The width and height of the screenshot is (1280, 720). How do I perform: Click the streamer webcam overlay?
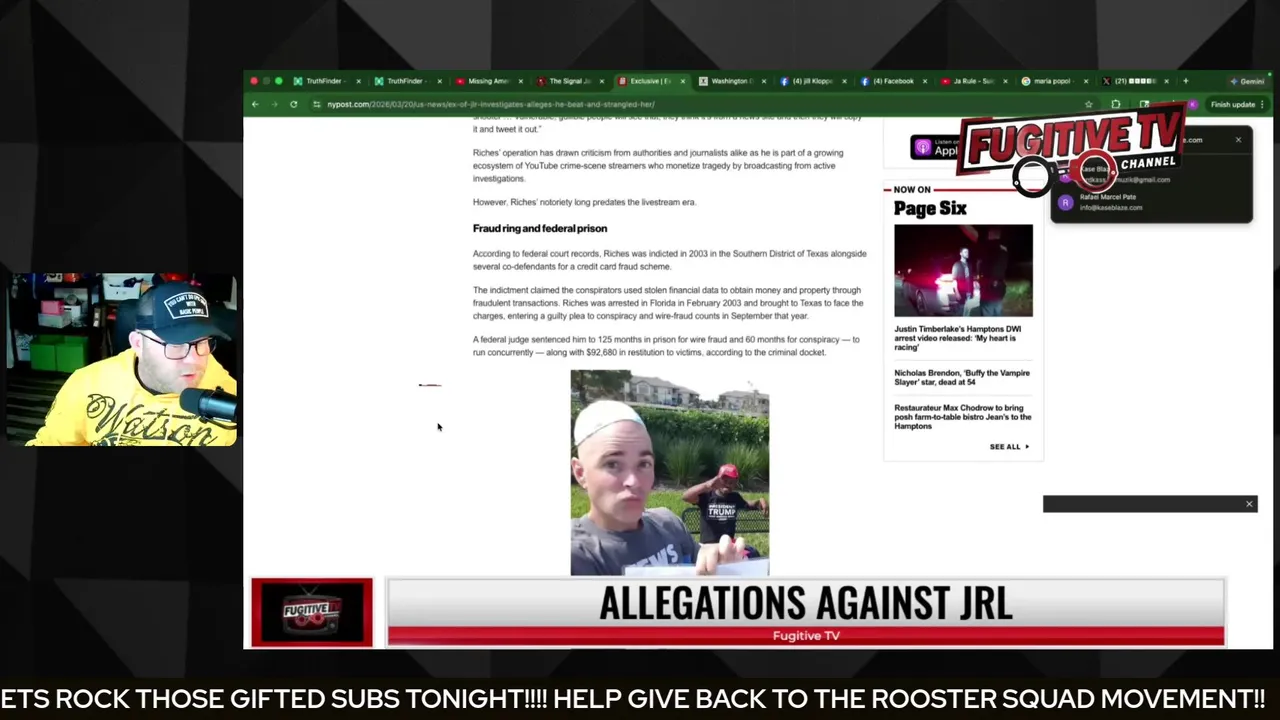click(x=121, y=360)
